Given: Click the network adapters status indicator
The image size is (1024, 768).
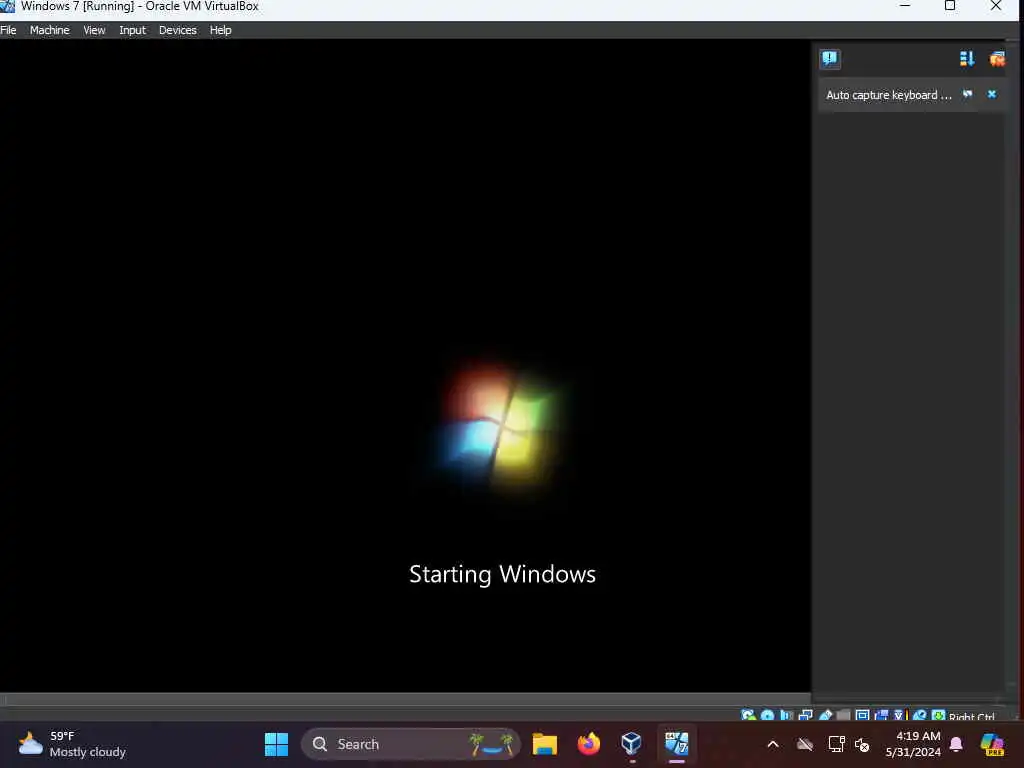Looking at the screenshot, I should pyautogui.click(x=806, y=716).
